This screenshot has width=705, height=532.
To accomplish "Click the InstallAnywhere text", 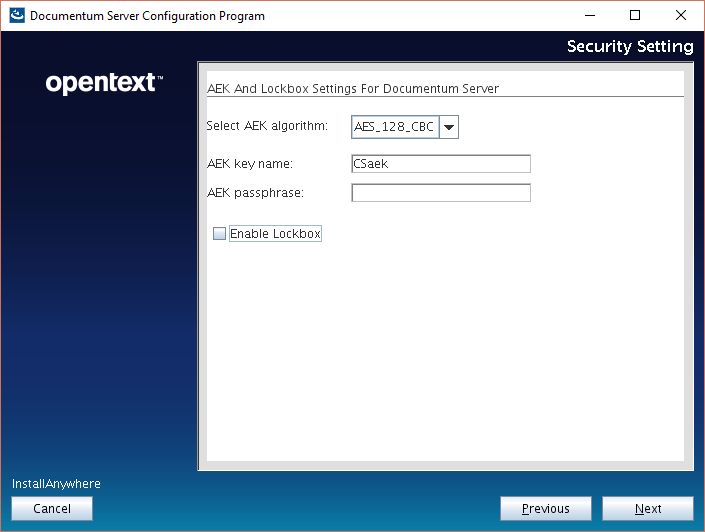I will click(x=56, y=484).
